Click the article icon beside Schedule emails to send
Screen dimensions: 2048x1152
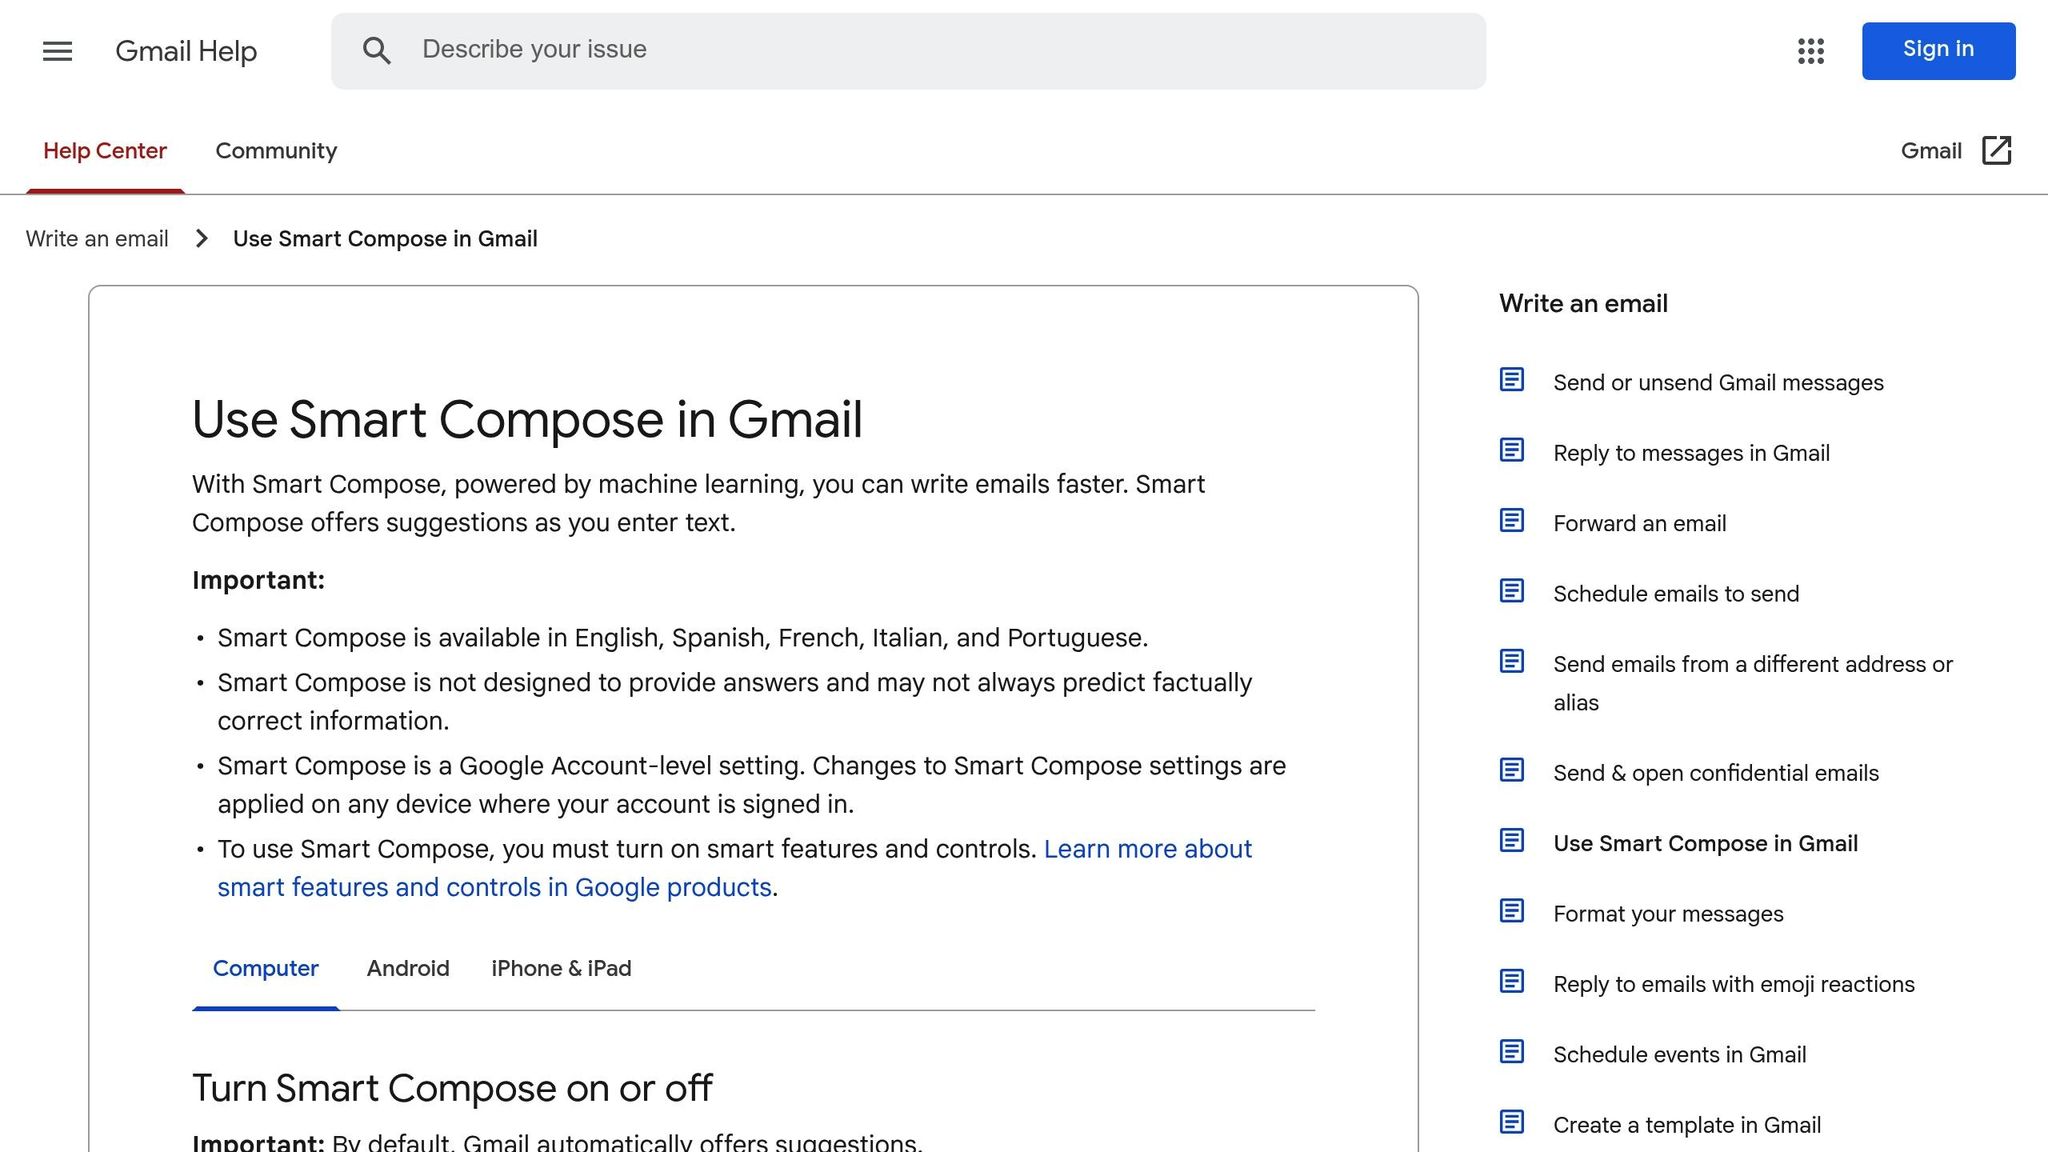(x=1510, y=591)
